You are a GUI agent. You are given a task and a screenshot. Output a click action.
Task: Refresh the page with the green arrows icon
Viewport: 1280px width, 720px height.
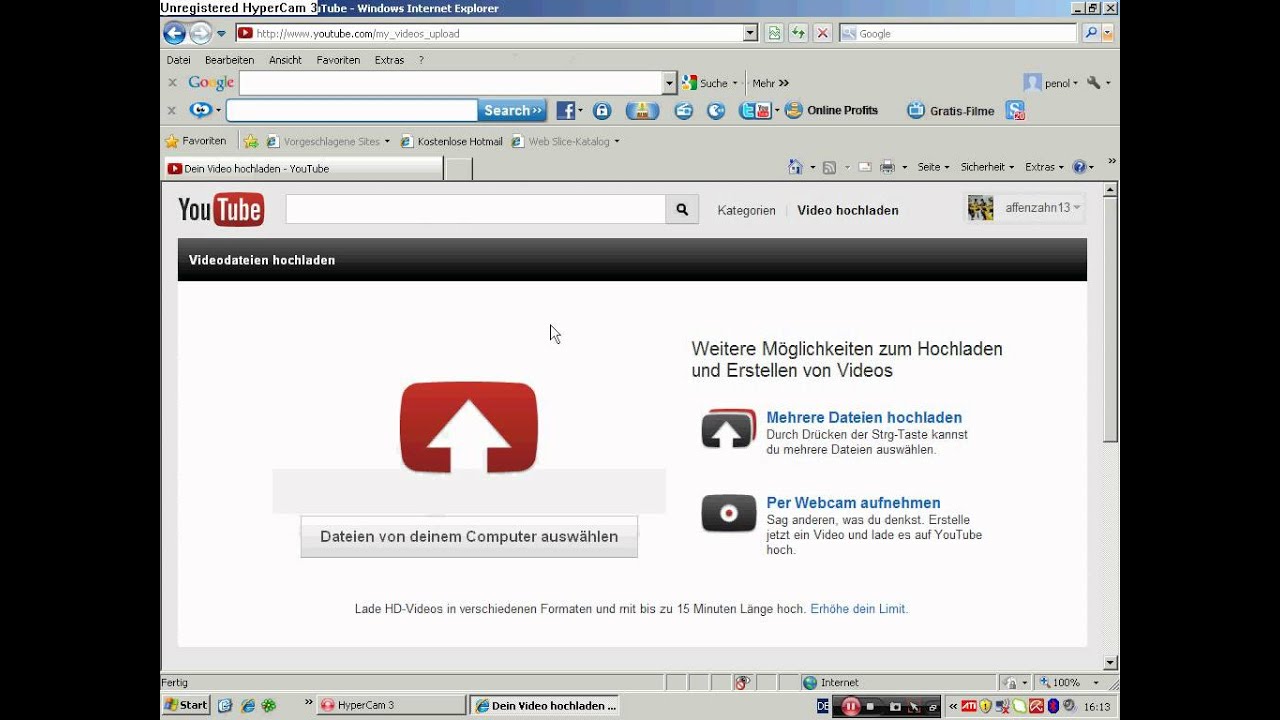(x=797, y=33)
